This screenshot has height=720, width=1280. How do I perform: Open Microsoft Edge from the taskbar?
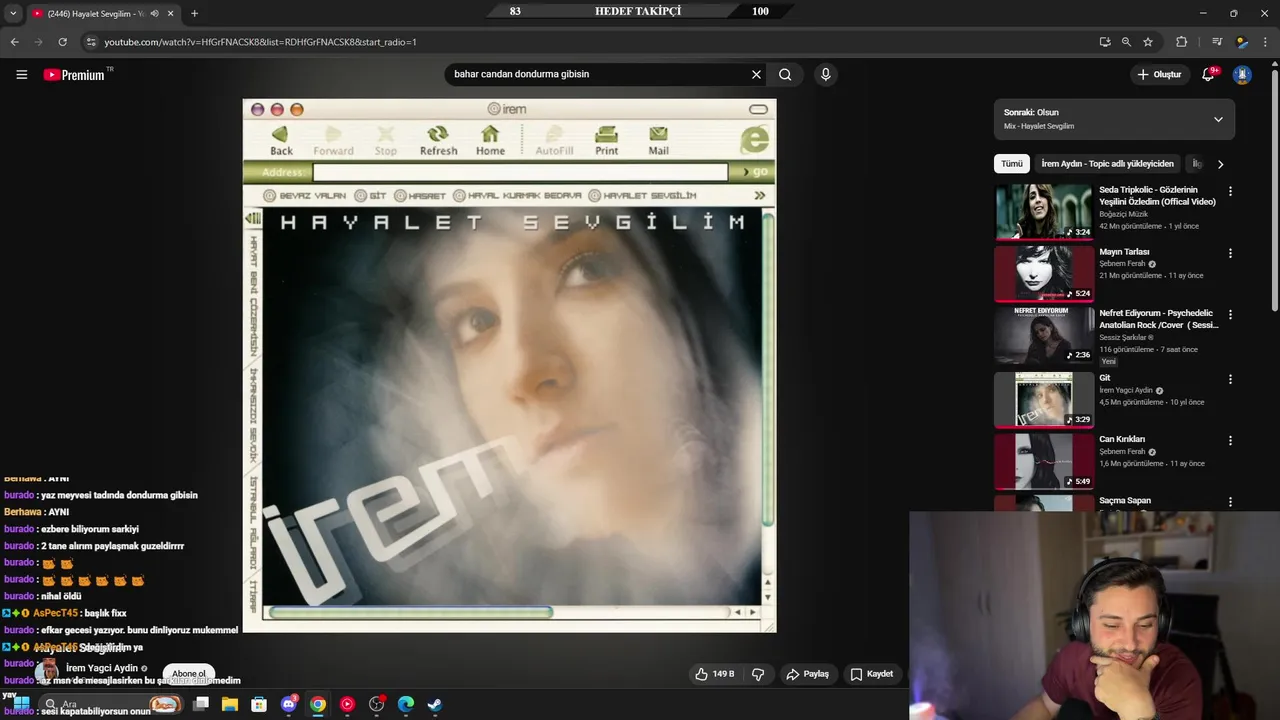(x=406, y=704)
